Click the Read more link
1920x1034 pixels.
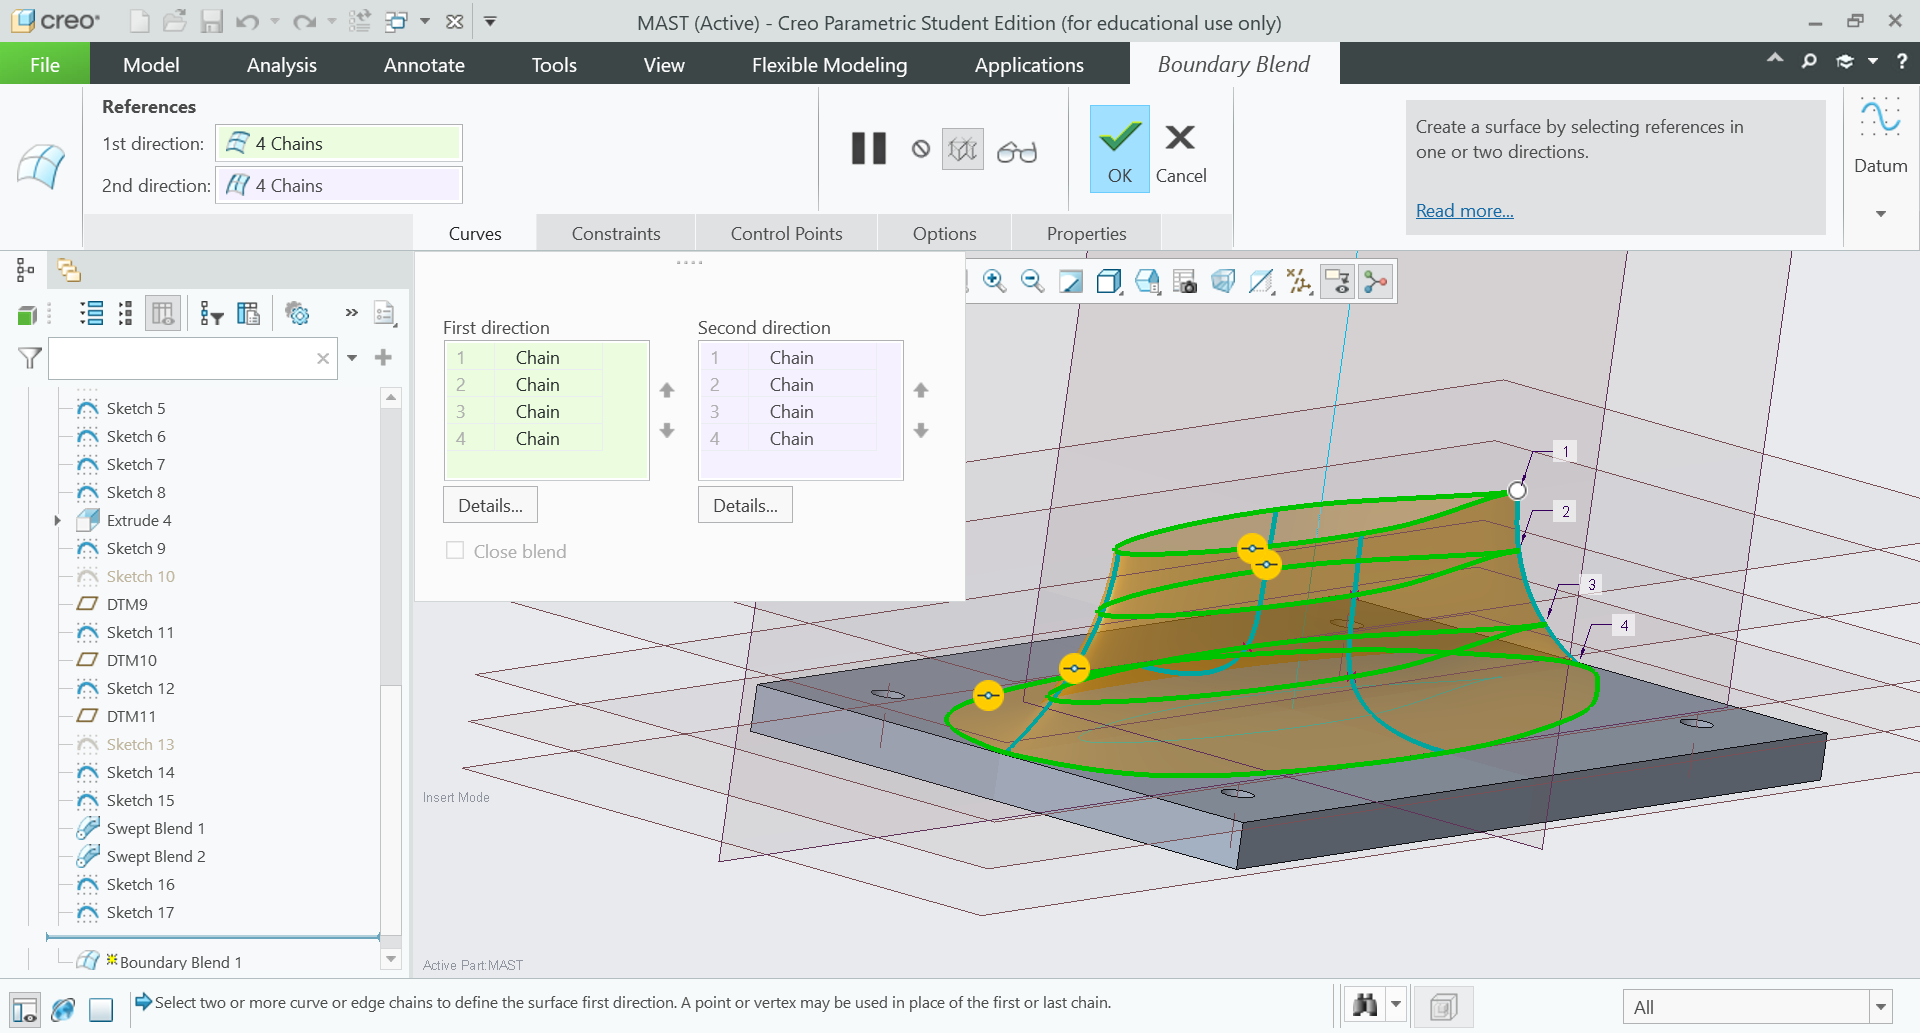1463,210
